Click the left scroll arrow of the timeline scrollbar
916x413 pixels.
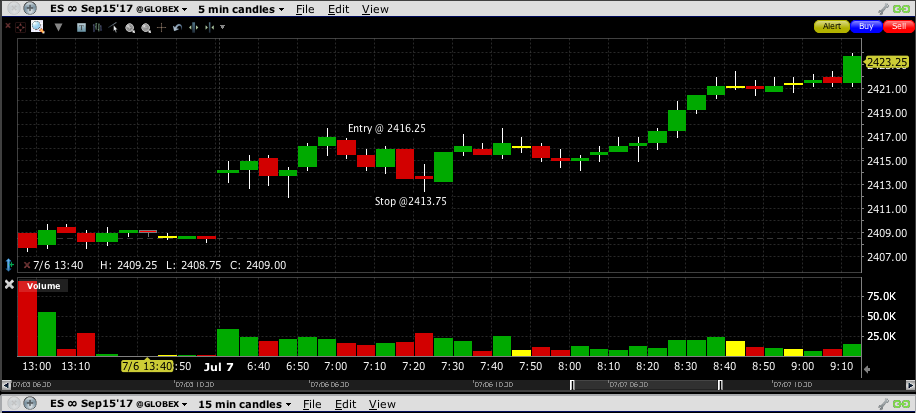5,385
